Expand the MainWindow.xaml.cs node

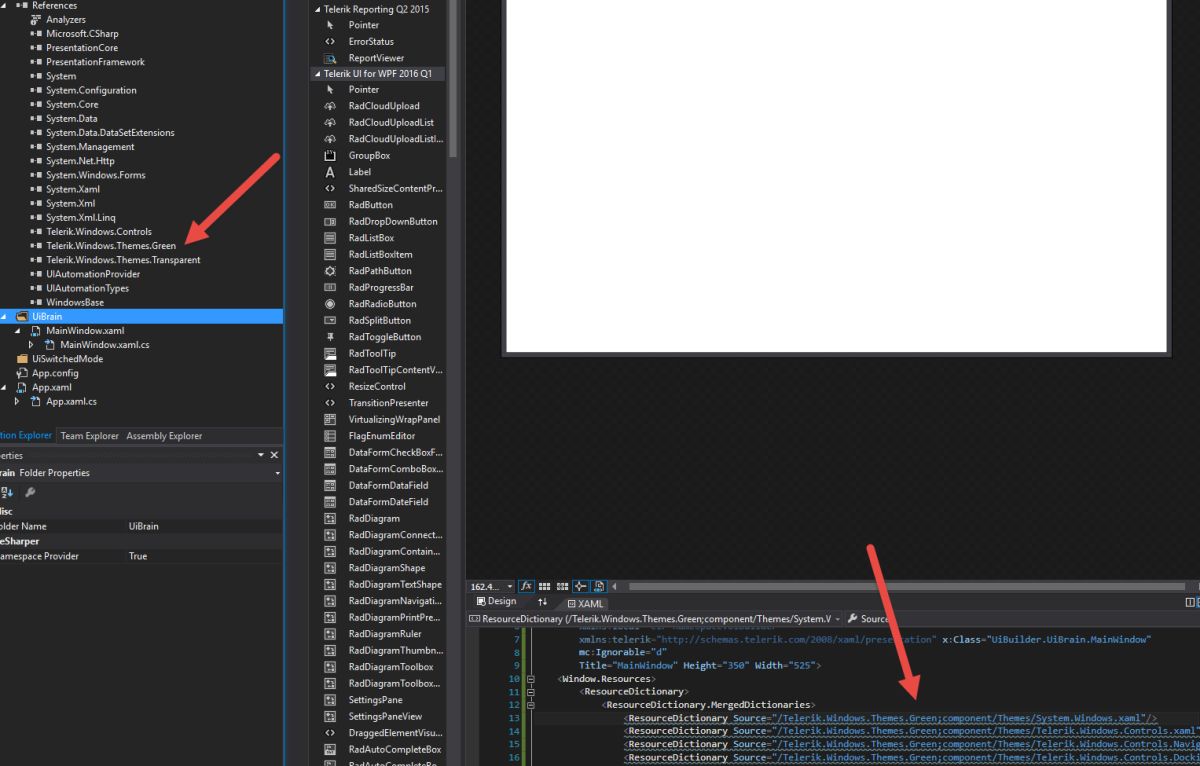tap(31, 345)
